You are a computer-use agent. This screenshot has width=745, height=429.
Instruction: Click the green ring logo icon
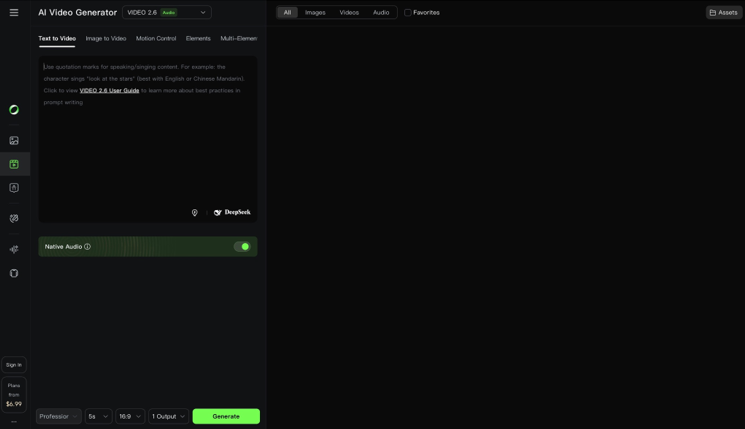[14, 110]
